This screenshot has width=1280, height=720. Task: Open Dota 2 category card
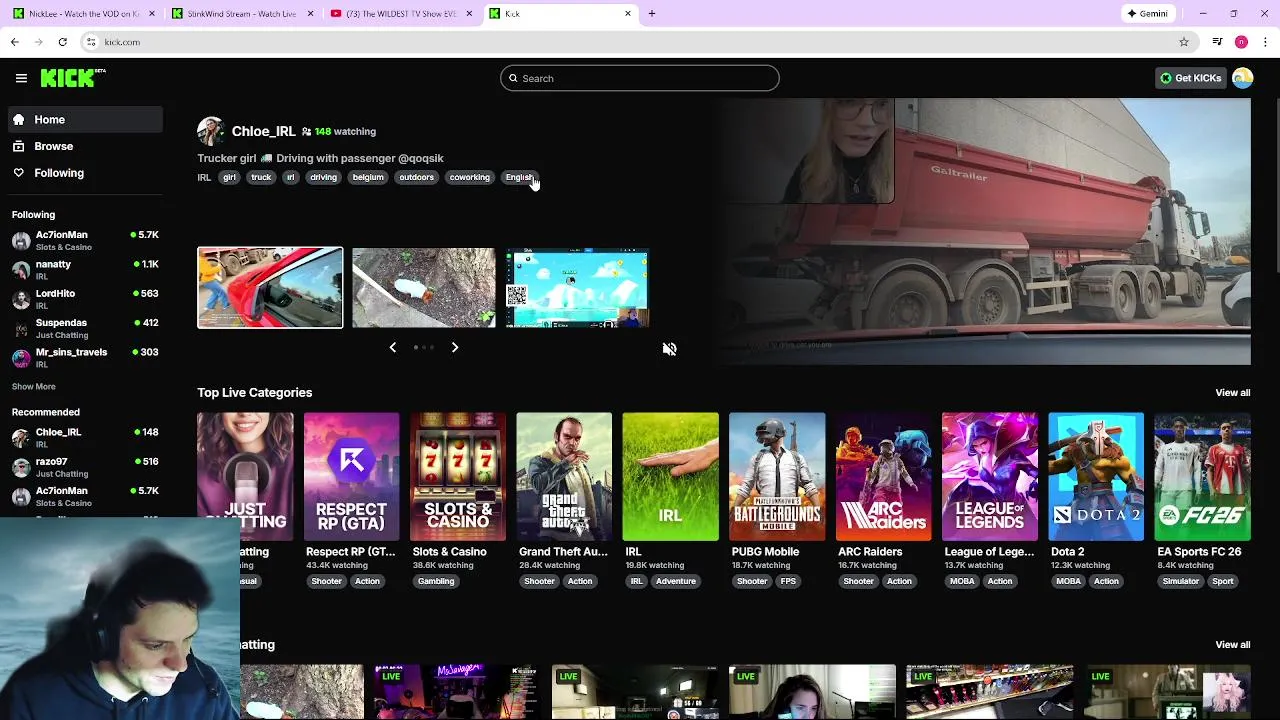(1096, 476)
